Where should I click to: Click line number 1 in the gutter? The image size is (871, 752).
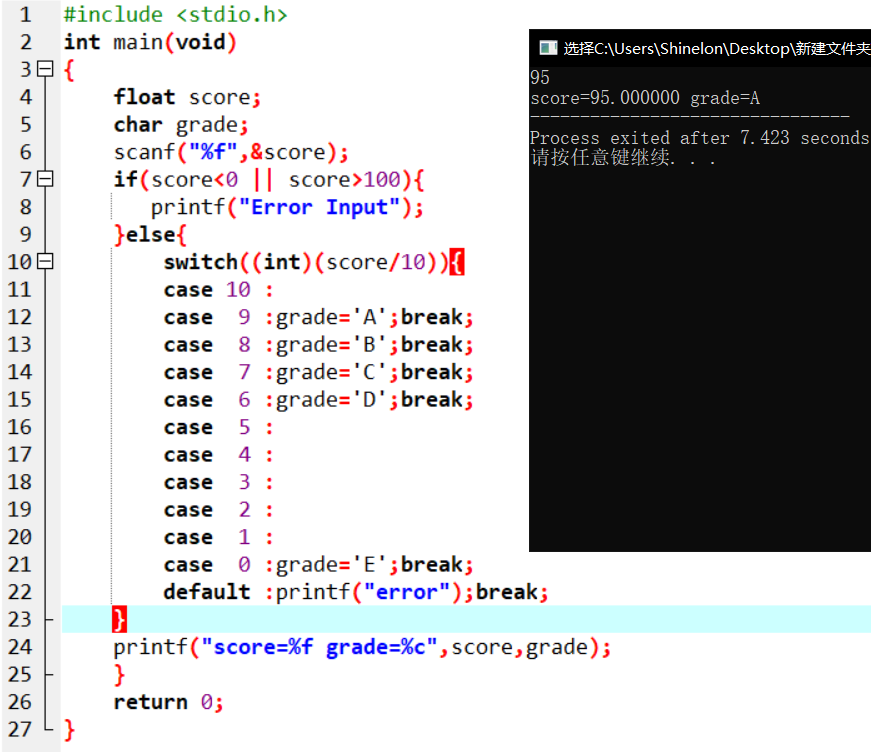click(26, 14)
